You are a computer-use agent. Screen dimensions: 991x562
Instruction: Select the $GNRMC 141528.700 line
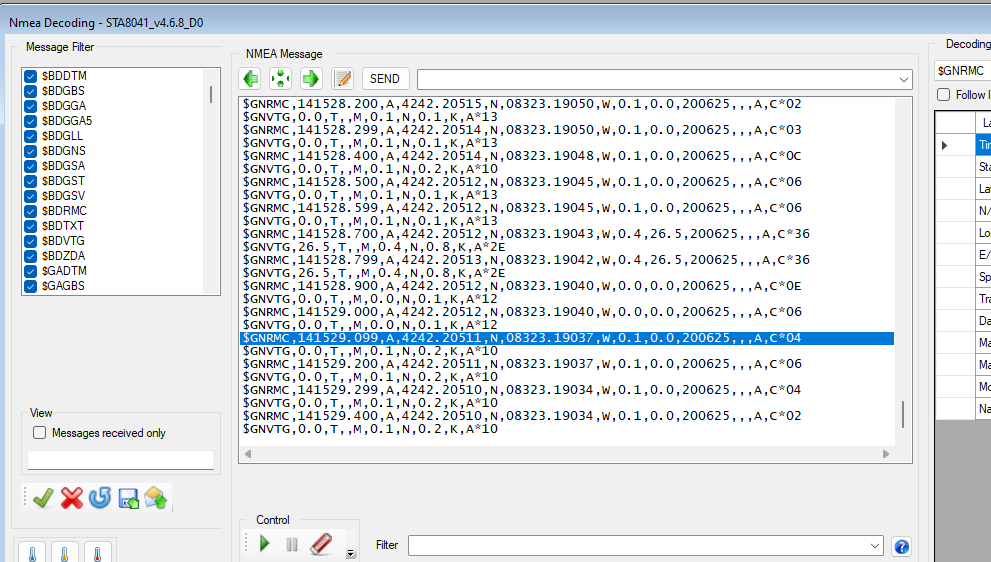tap(526, 234)
